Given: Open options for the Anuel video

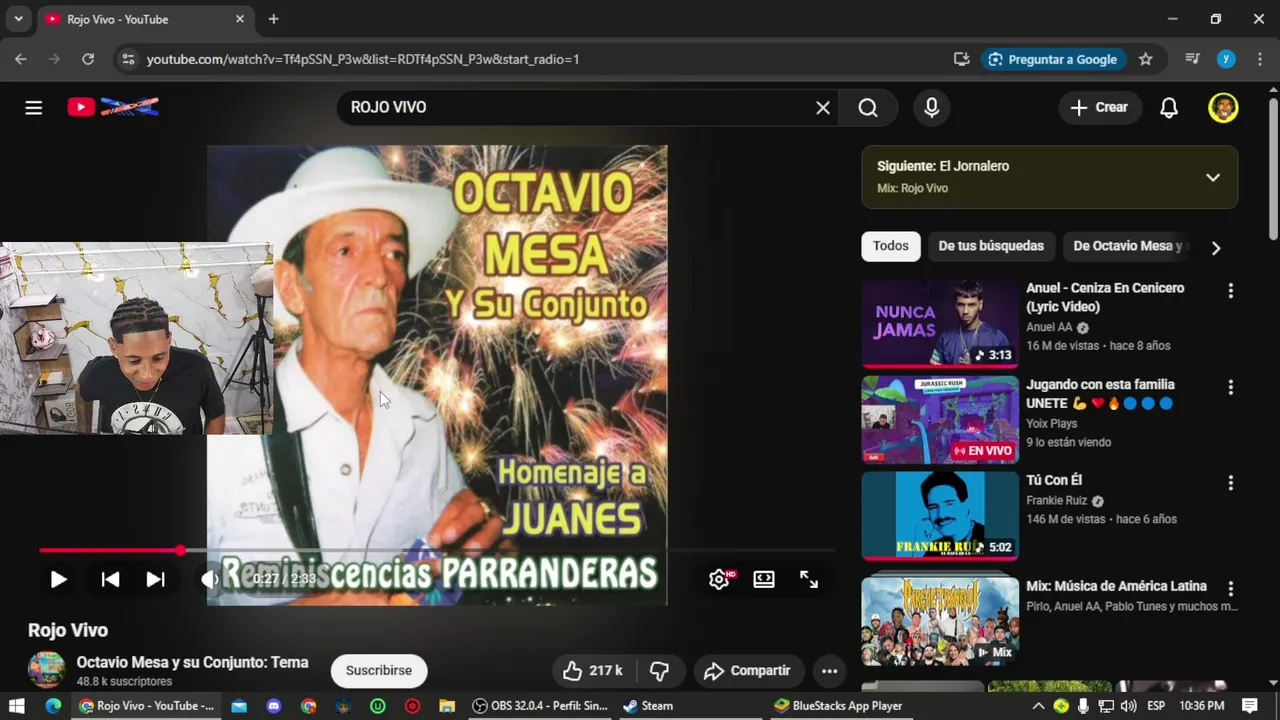Looking at the screenshot, I should point(1231,291).
